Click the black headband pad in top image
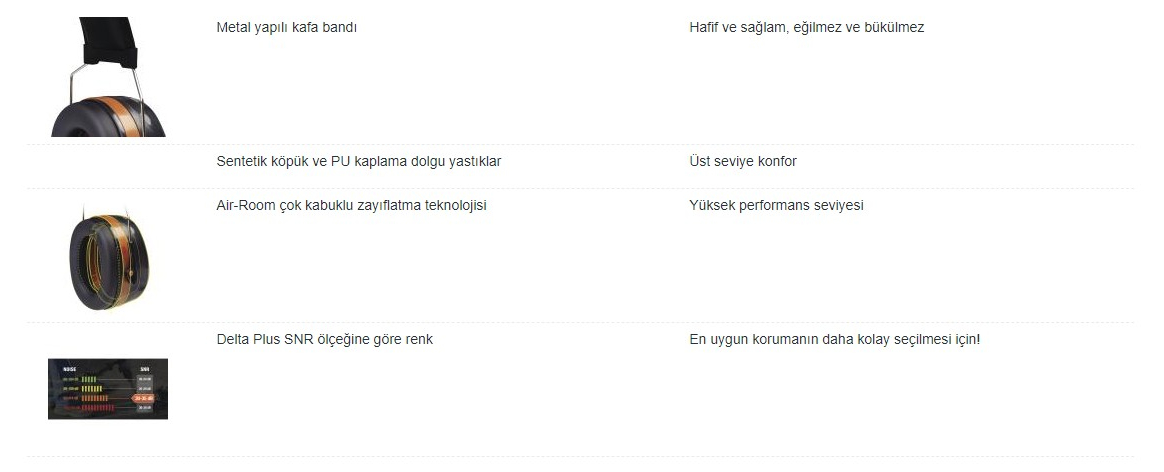The width and height of the screenshot is (1164, 472). click(110, 41)
